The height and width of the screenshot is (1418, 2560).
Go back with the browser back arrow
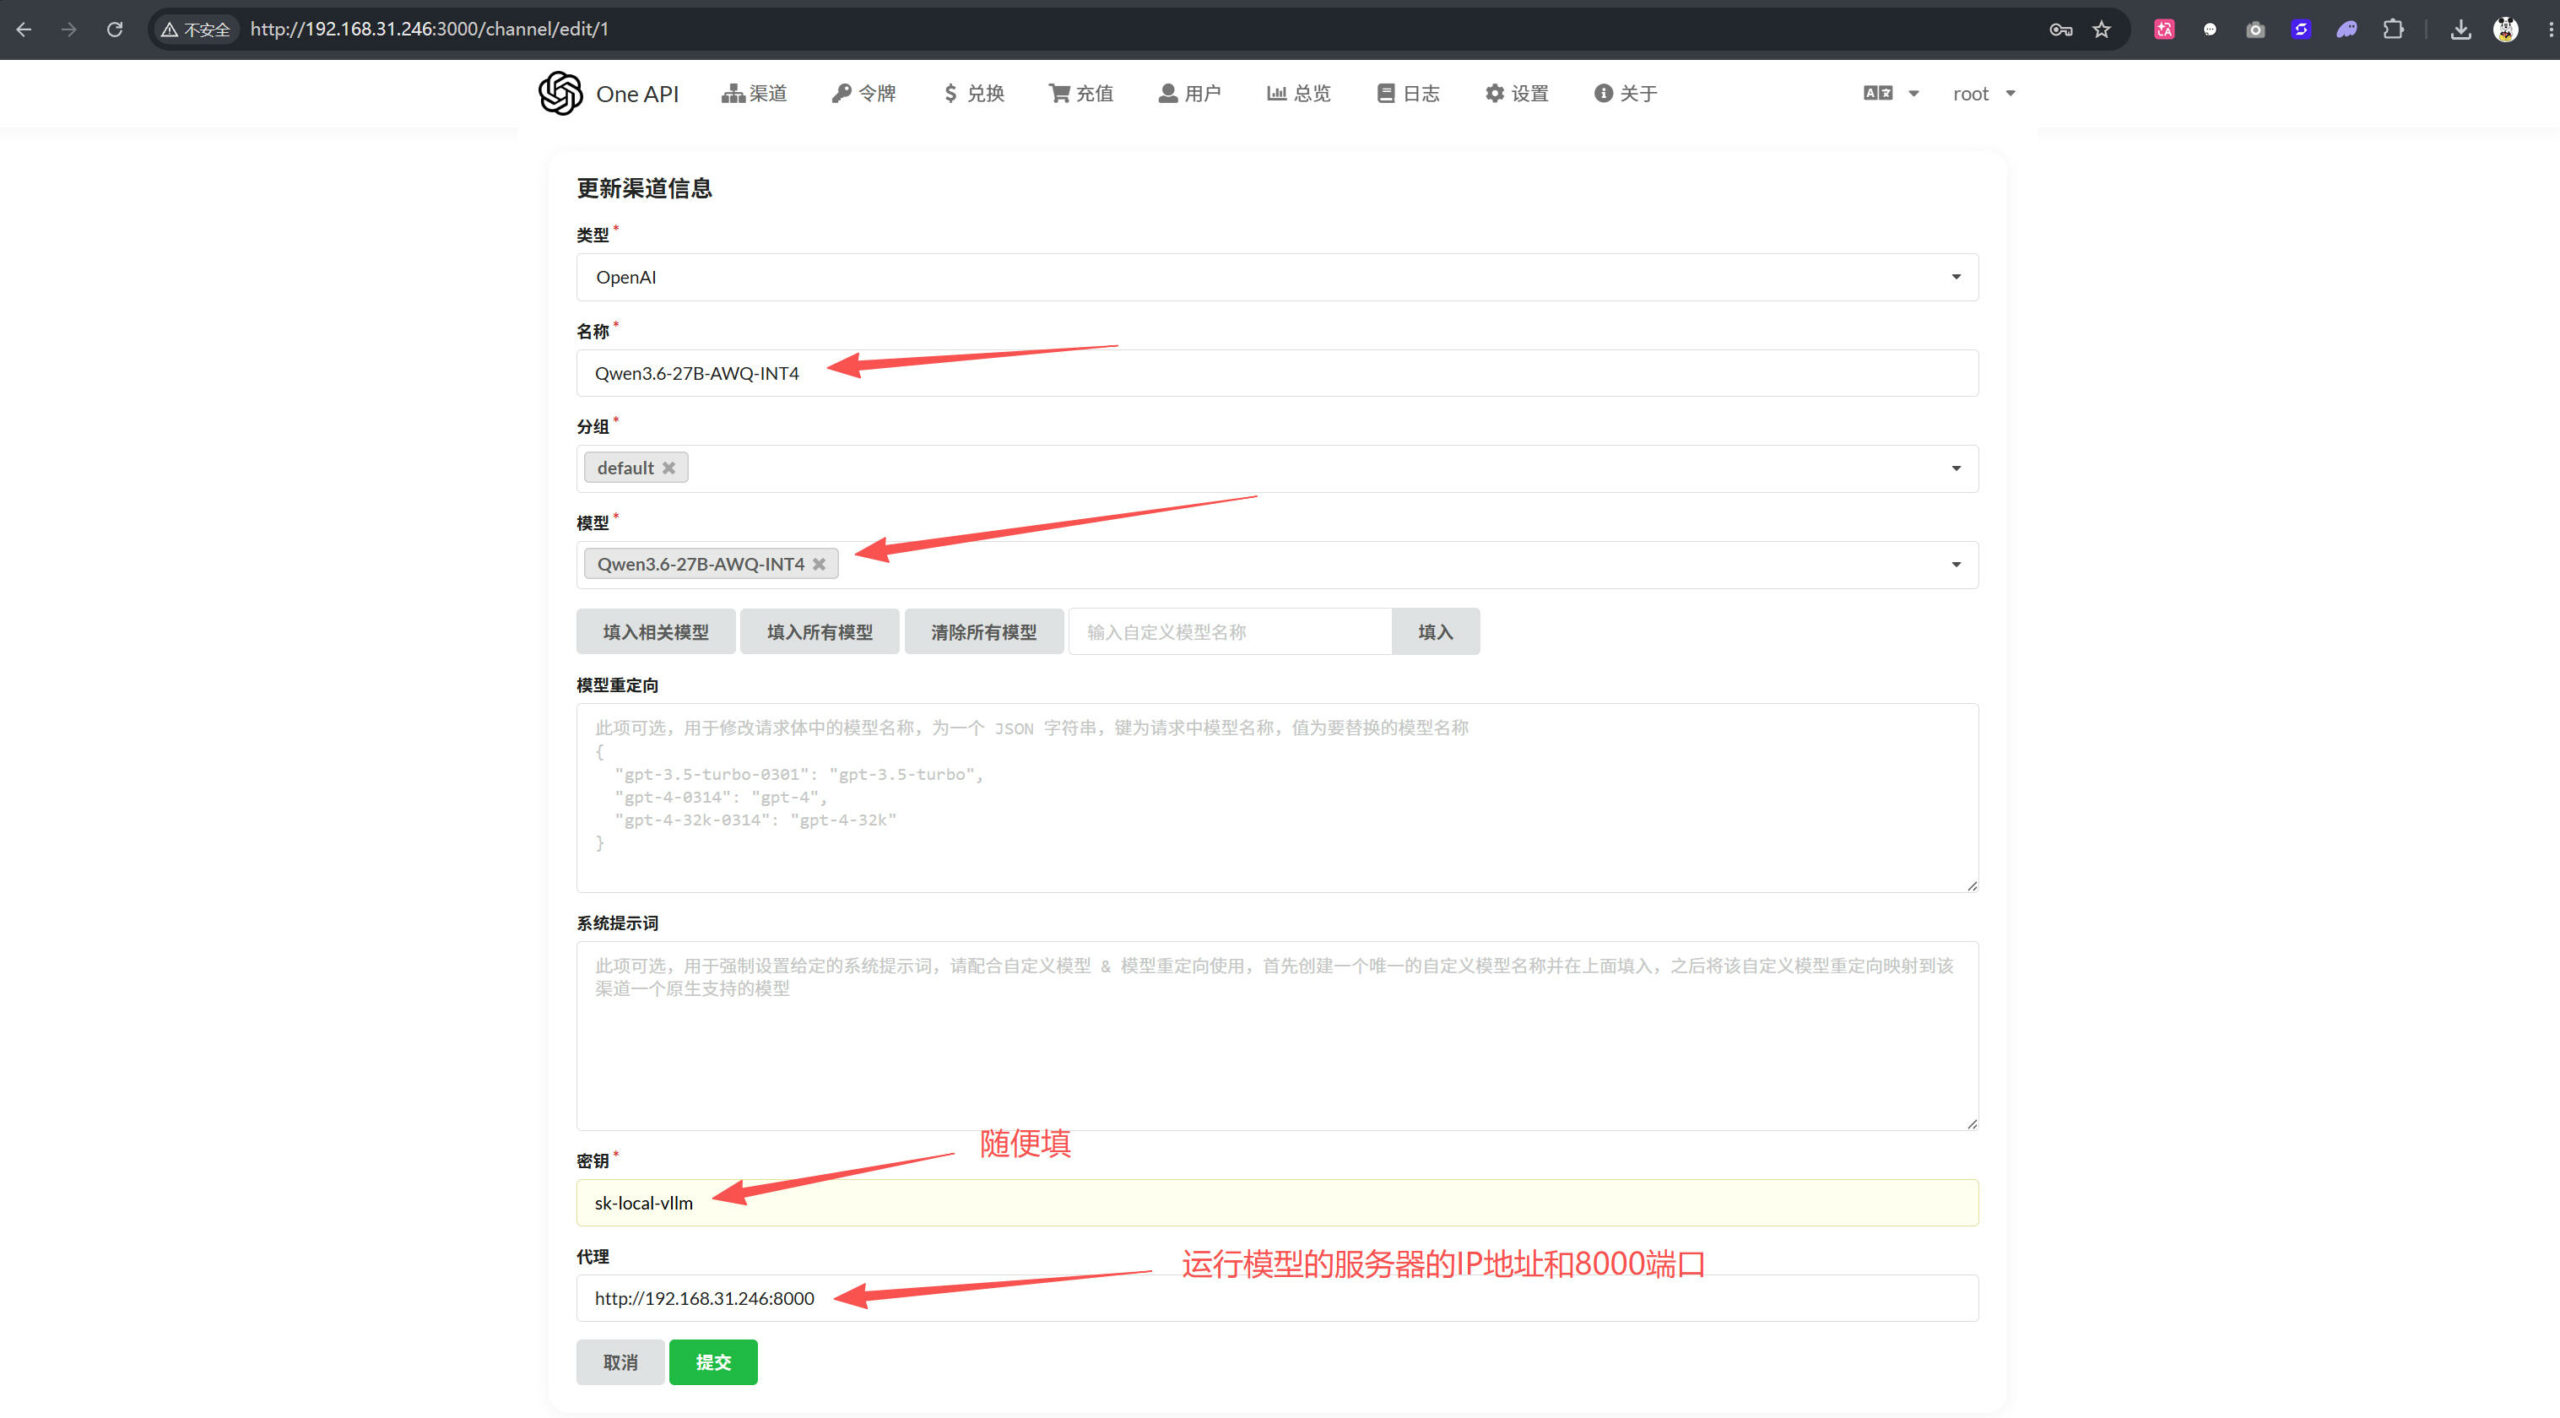pos(24,29)
